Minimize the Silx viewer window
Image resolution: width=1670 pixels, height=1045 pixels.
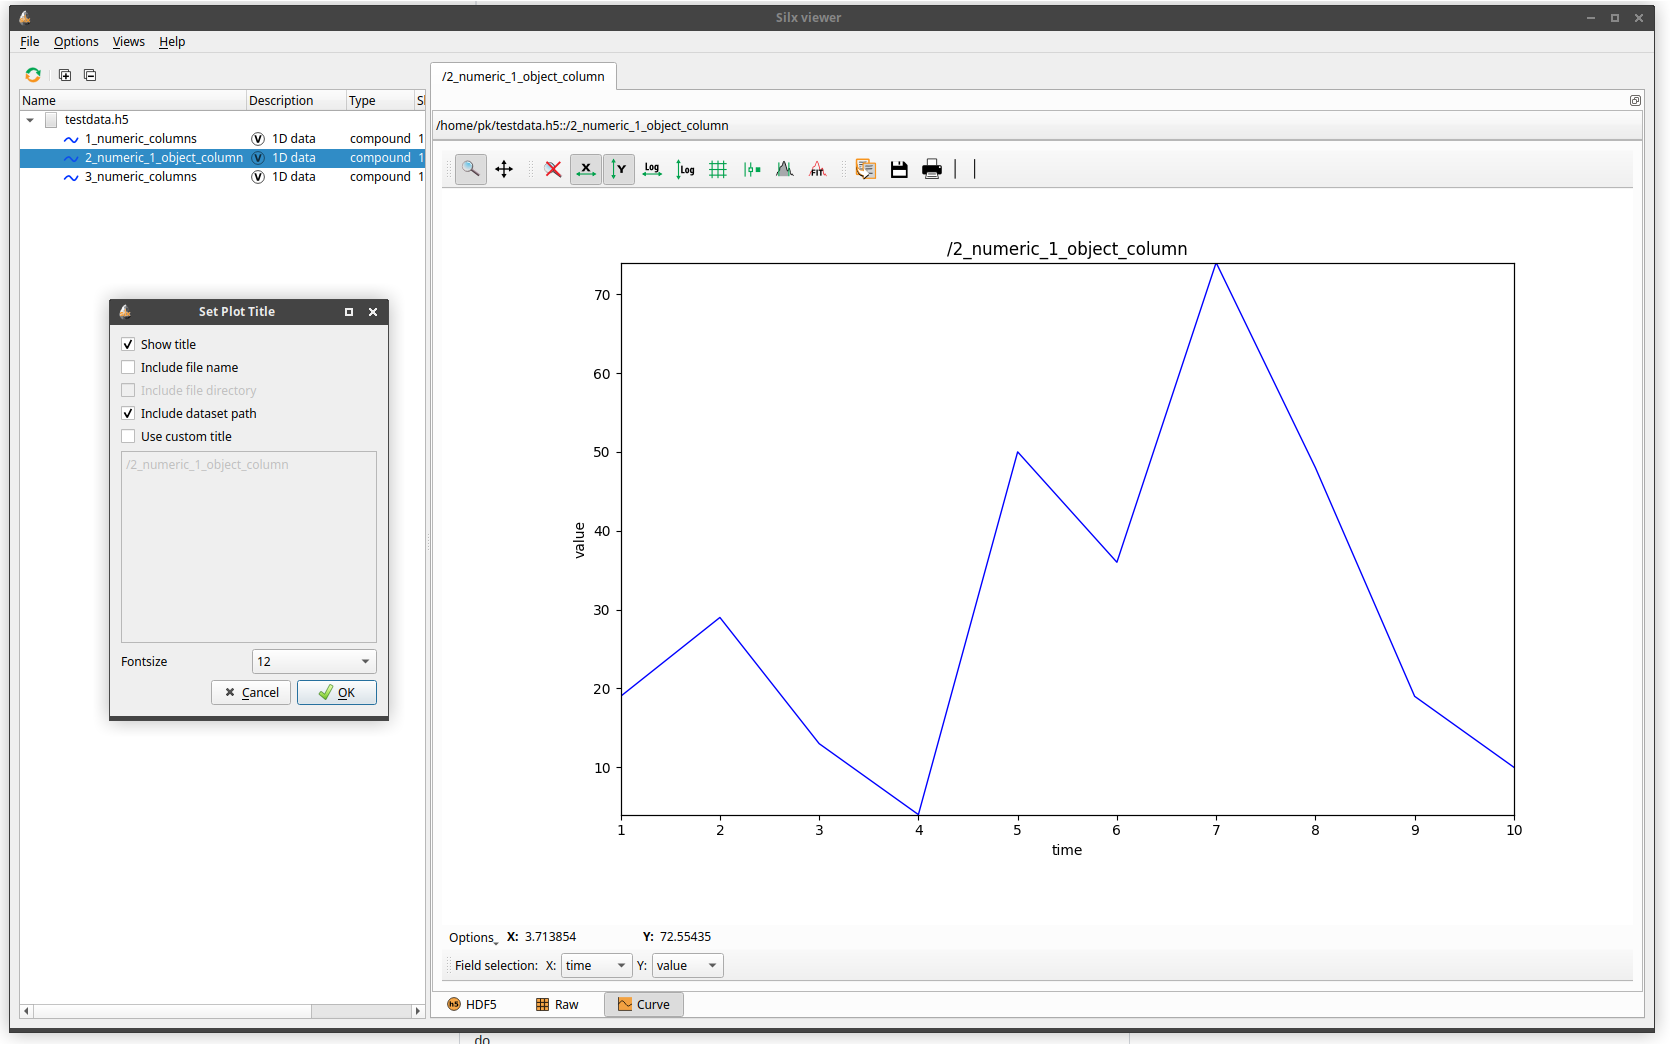pos(1590,18)
